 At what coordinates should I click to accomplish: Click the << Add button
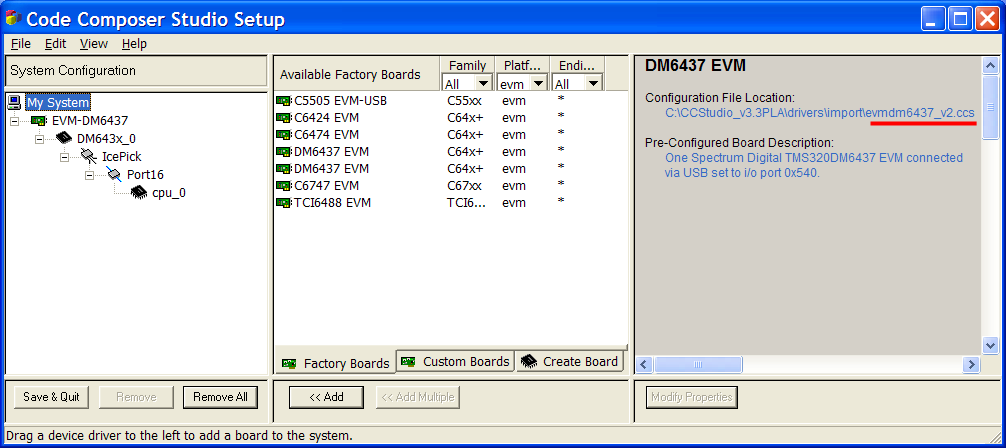[326, 397]
